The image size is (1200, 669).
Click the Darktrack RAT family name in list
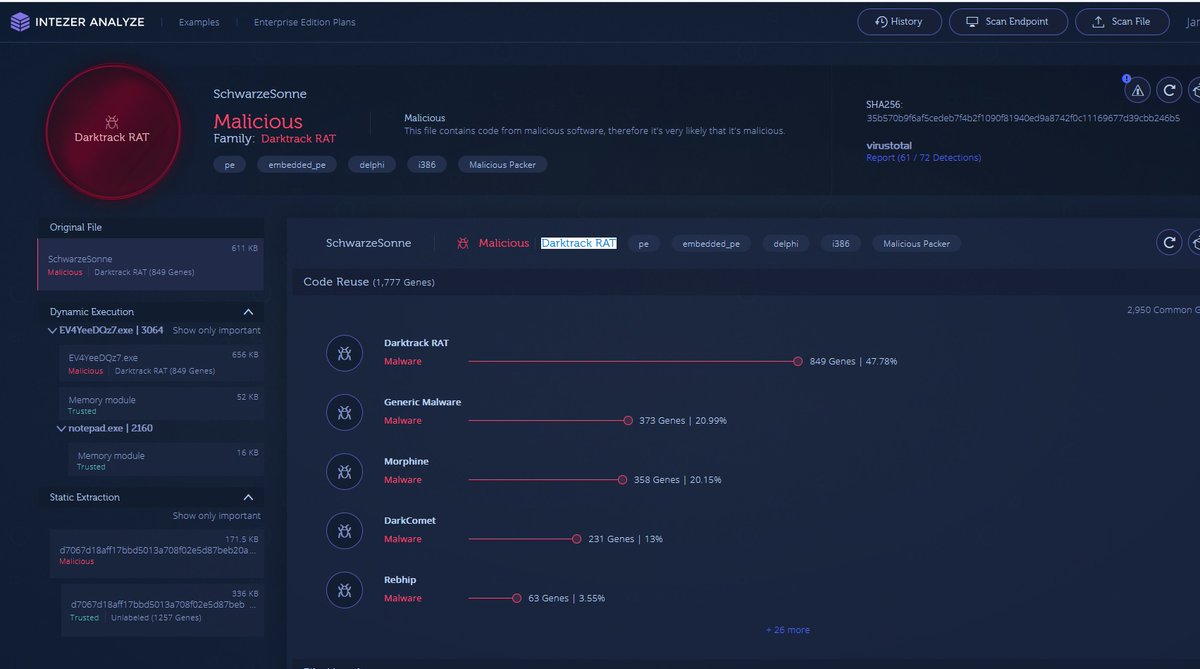tap(416, 343)
